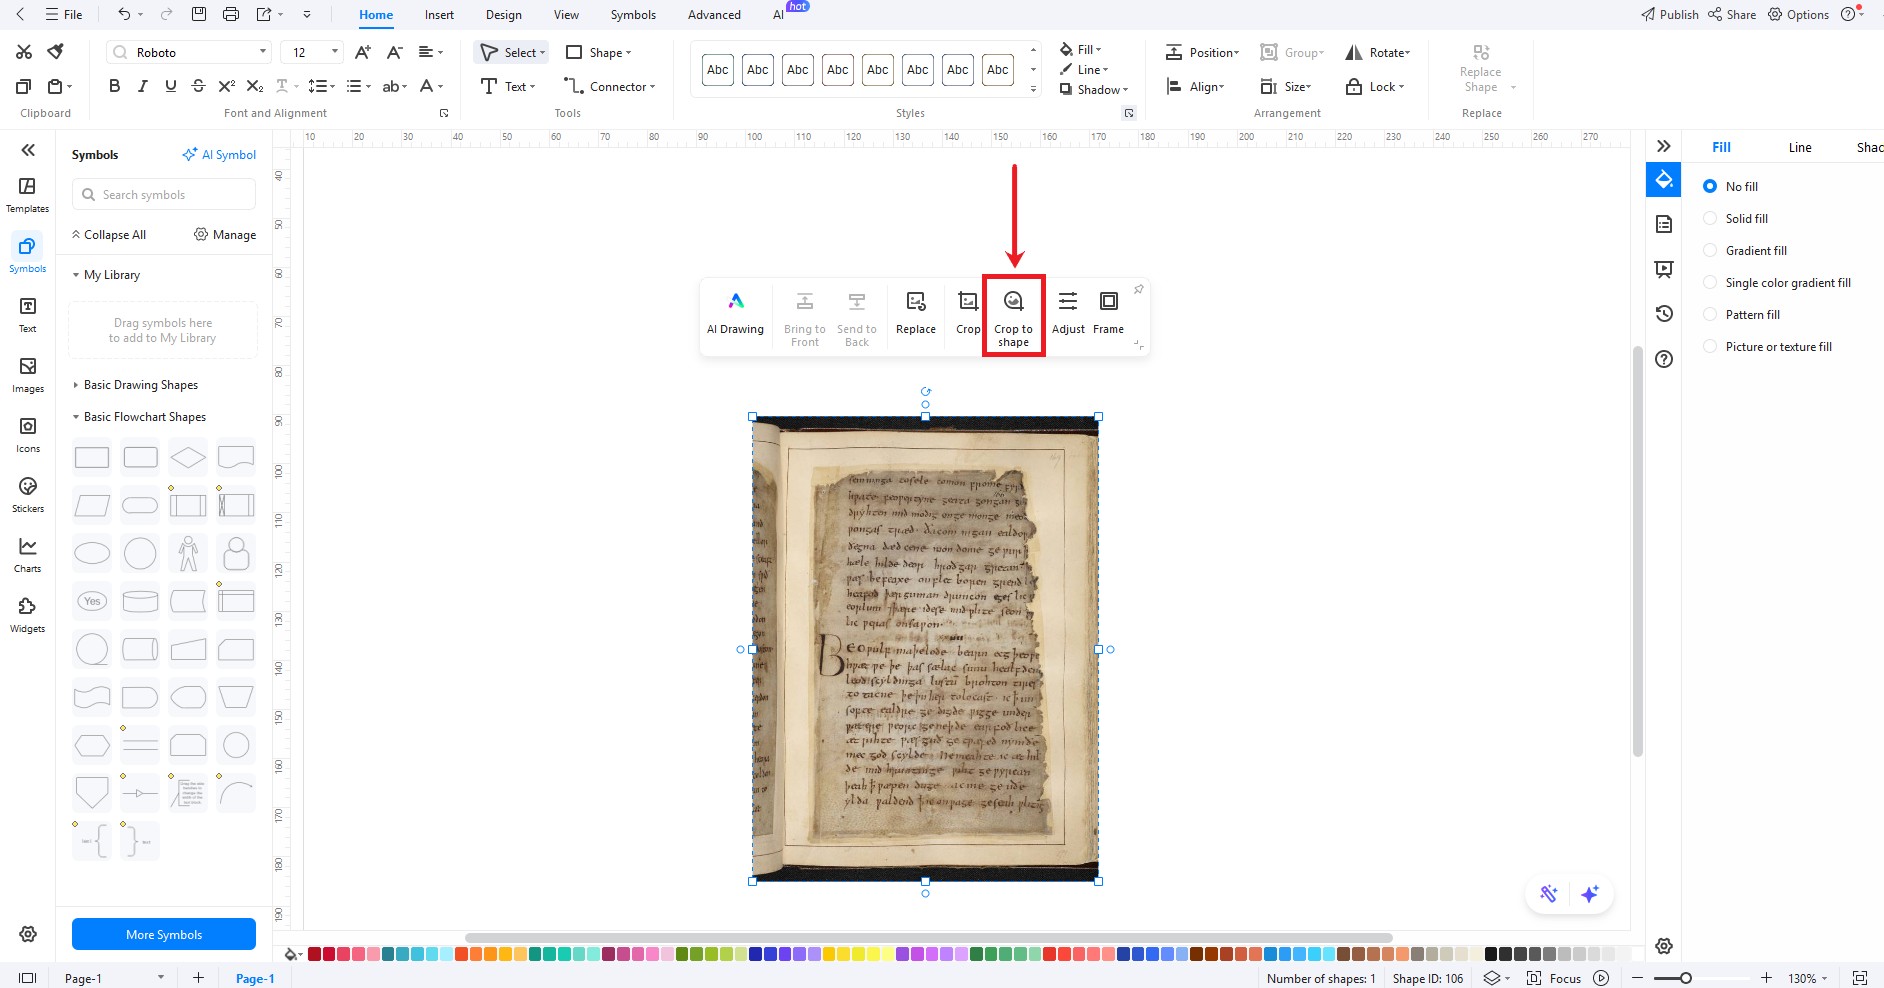This screenshot has width=1884, height=988.
Task: Open the Widgets sidebar panel
Action: (28, 615)
